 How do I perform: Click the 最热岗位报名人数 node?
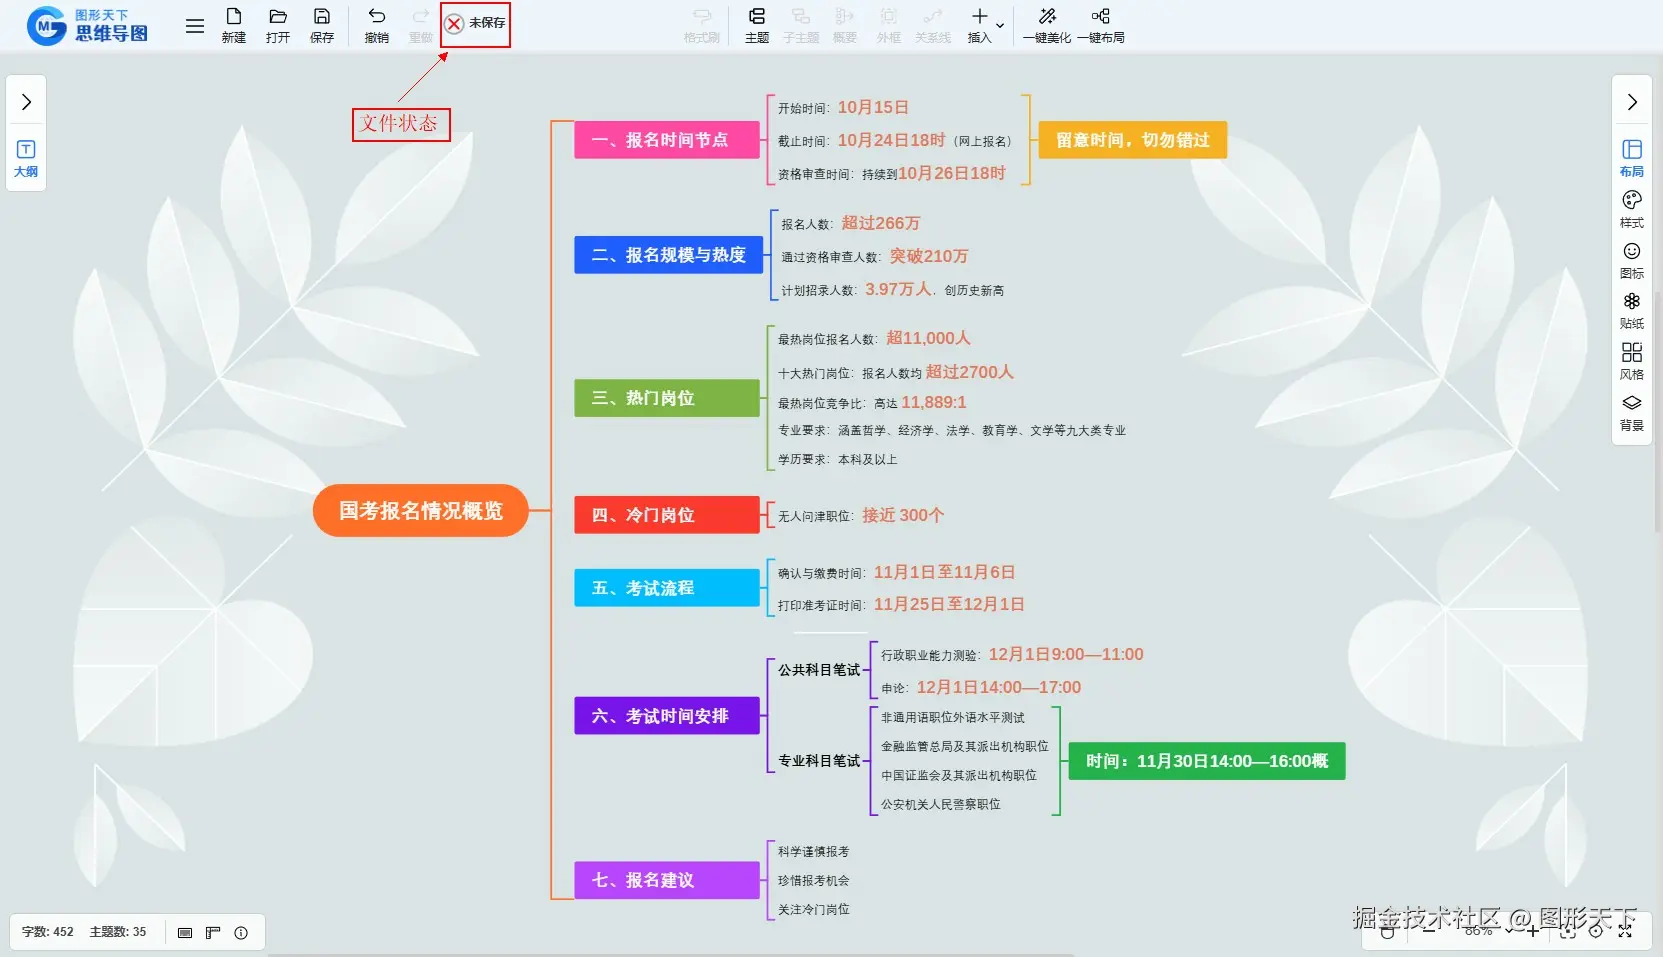click(x=874, y=338)
